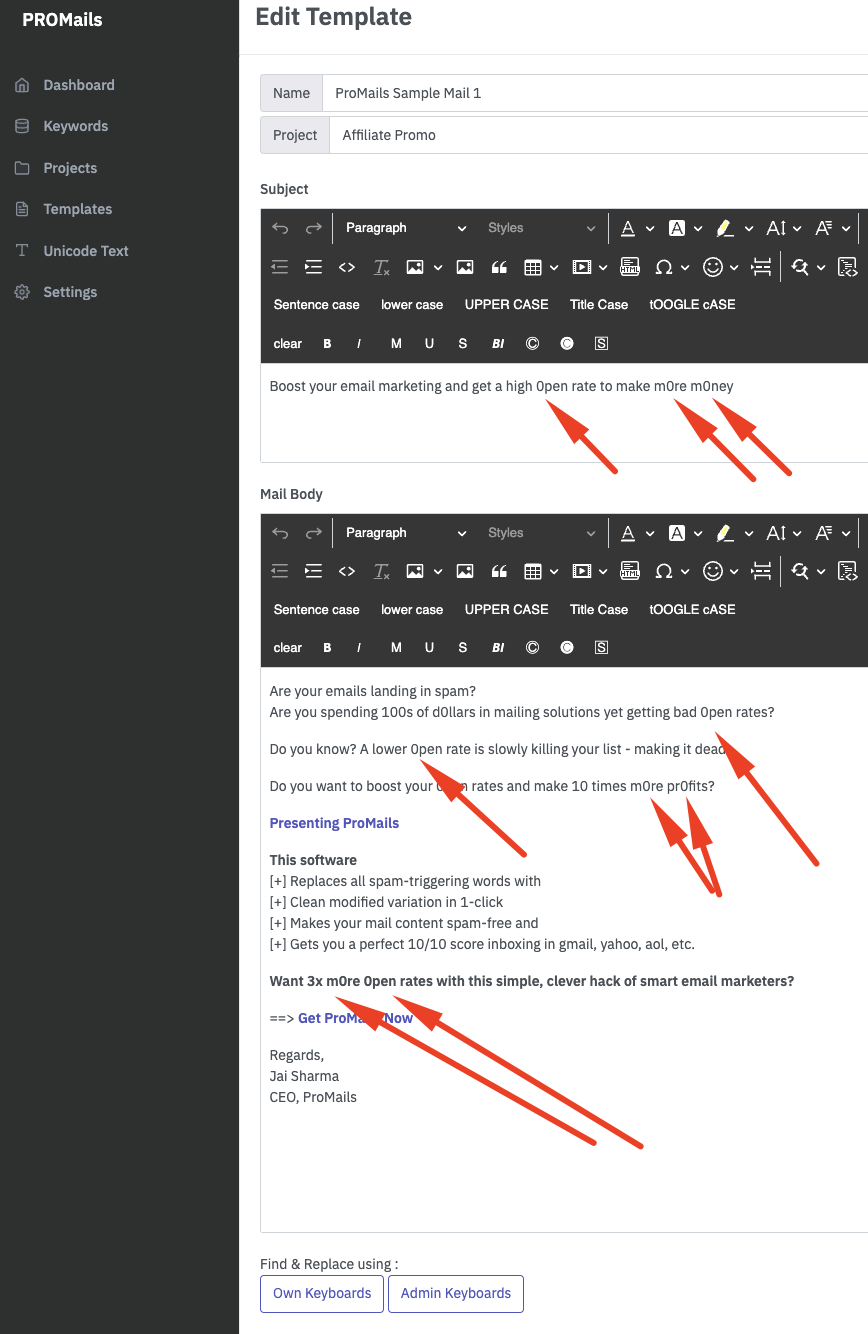The width and height of the screenshot is (868, 1334).
Task: Insert HTML embed in Subject editor
Action: pyautogui.click(x=630, y=267)
